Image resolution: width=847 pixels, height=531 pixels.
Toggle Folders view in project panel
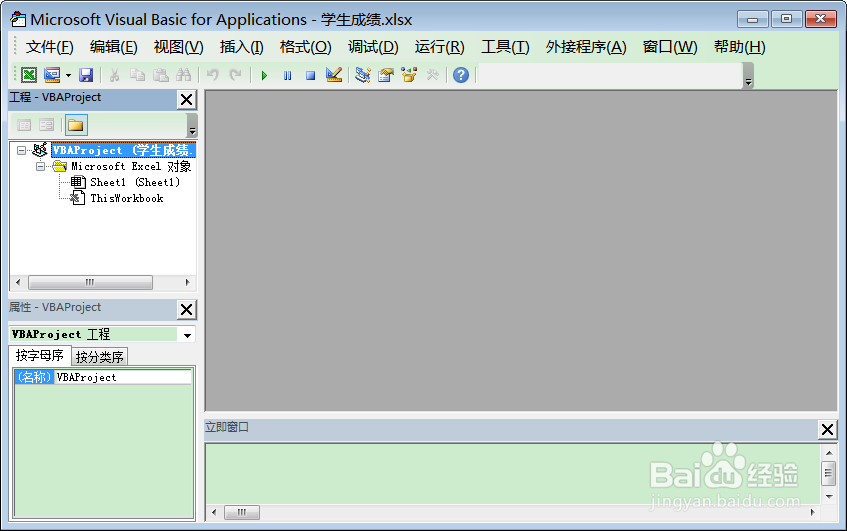point(76,125)
